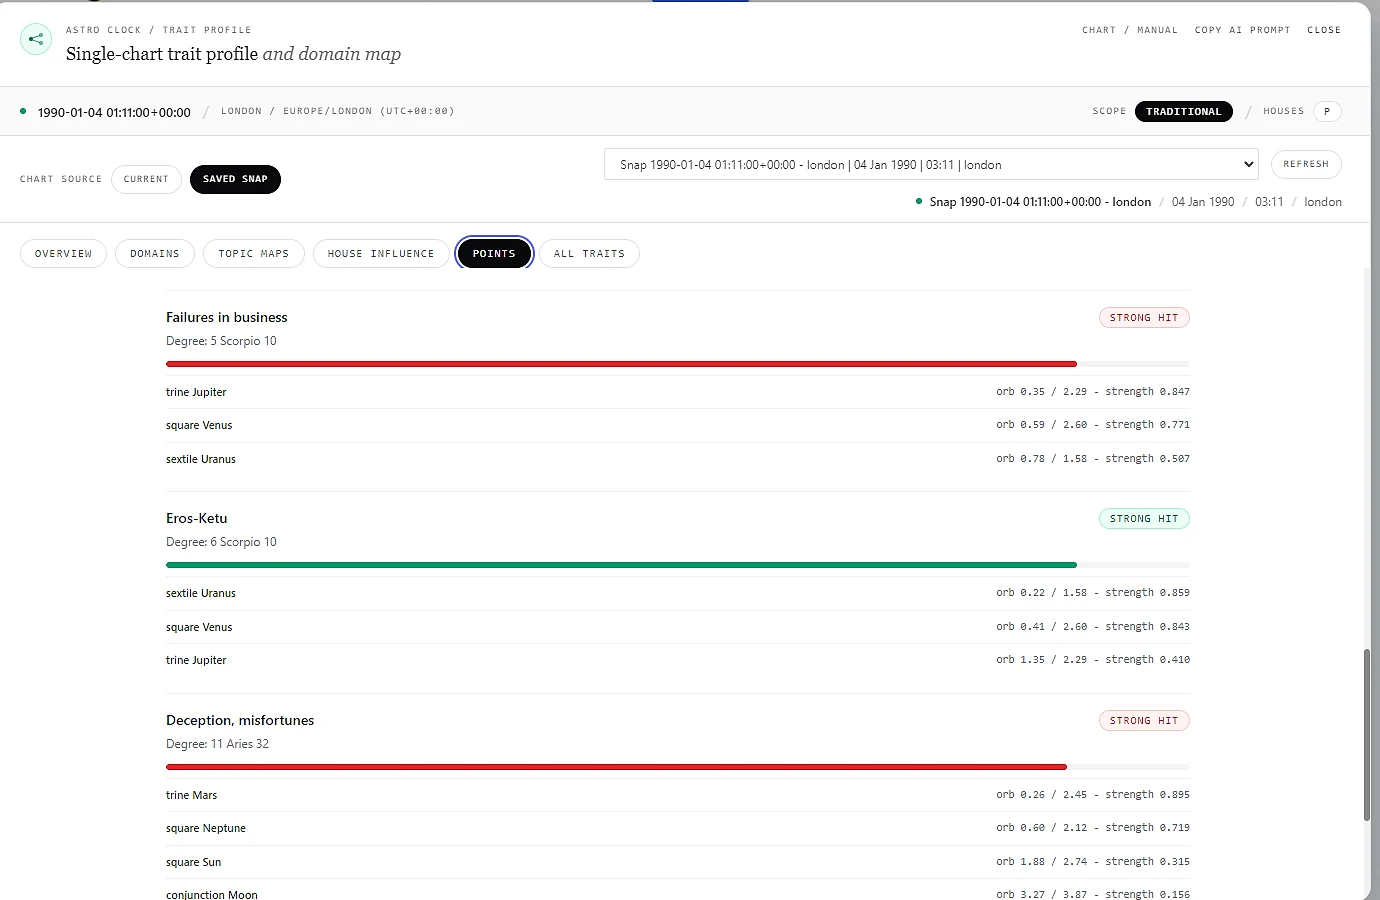Click 'sextile Uranus' under Failures in business
The width and height of the screenshot is (1380, 900).
pyautogui.click(x=201, y=459)
